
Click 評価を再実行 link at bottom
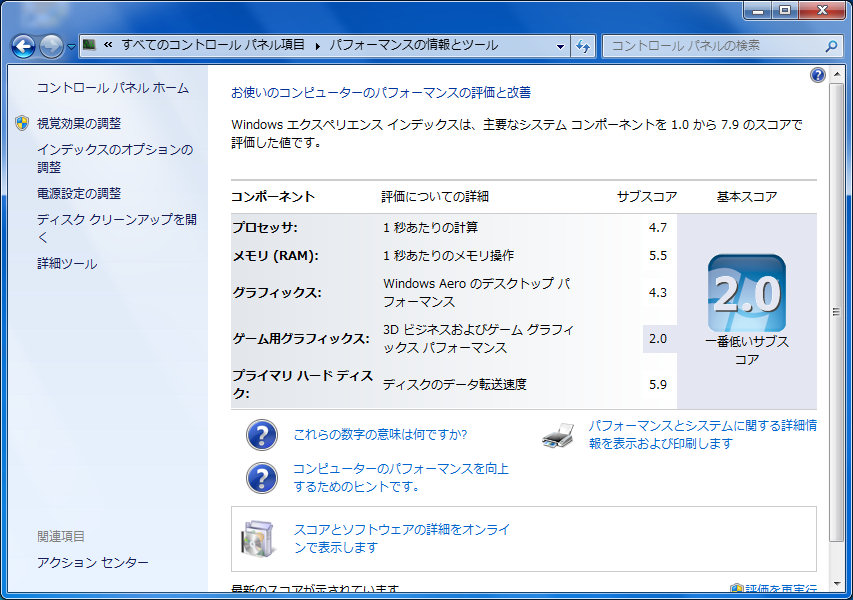coord(781,588)
